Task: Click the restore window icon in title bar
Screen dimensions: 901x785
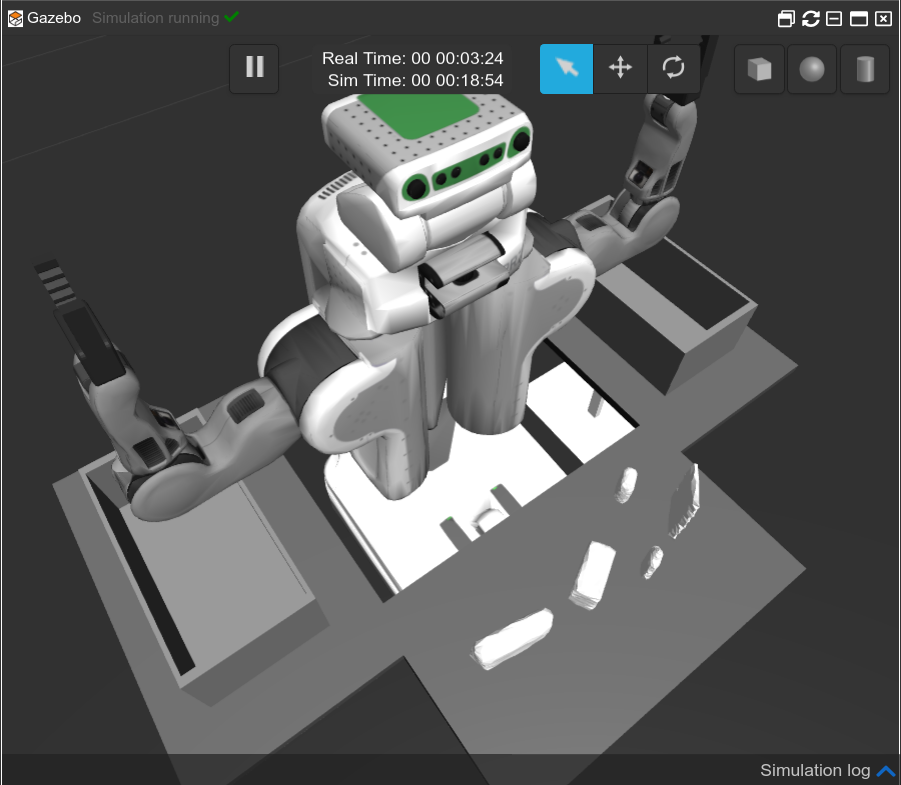Action: (x=786, y=19)
